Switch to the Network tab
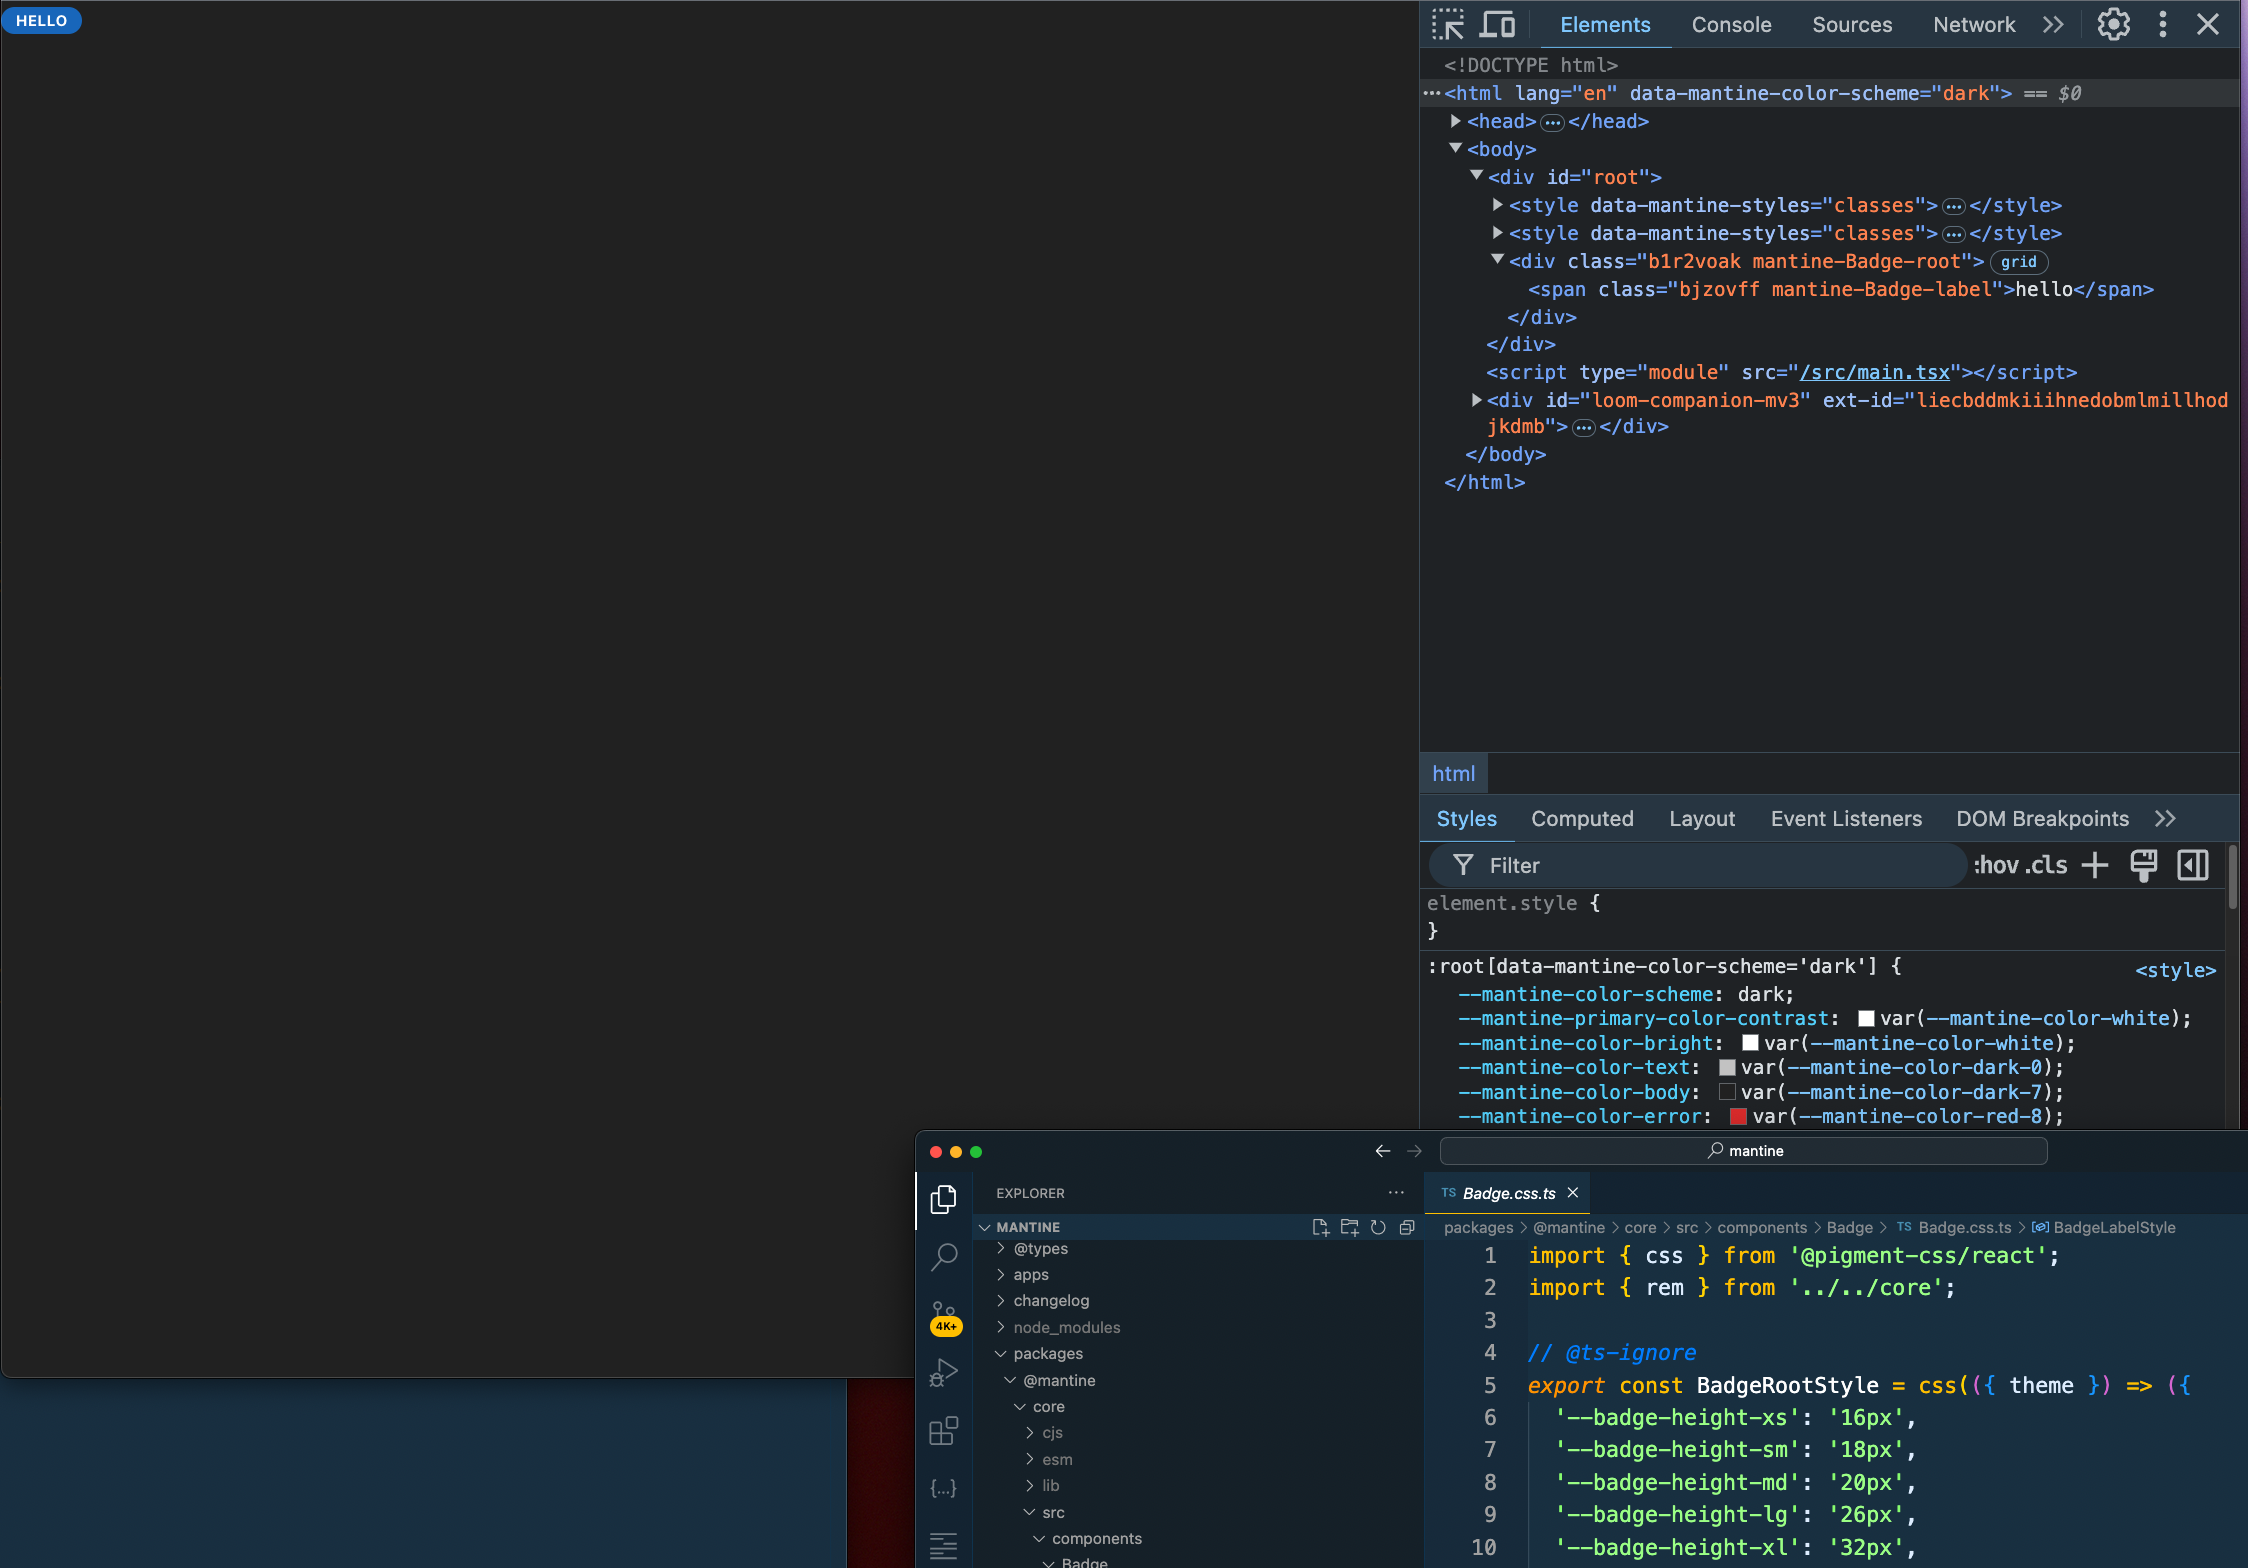Image resolution: width=2248 pixels, height=1568 pixels. tap(1974, 24)
